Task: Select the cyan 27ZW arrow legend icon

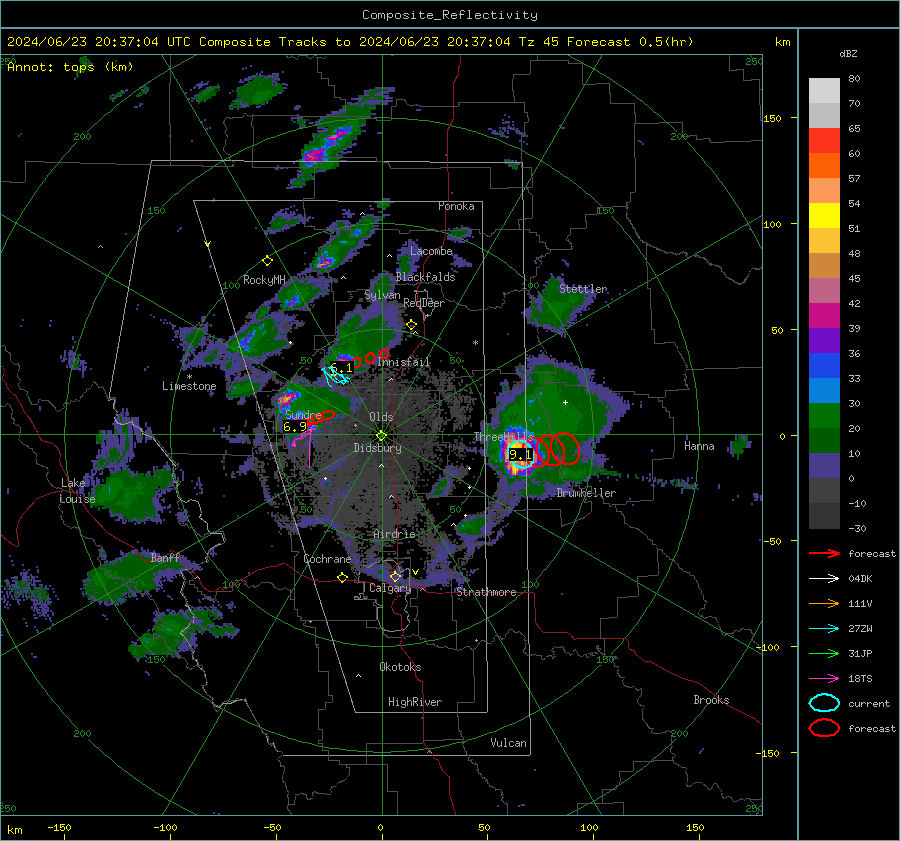Action: pyautogui.click(x=824, y=629)
